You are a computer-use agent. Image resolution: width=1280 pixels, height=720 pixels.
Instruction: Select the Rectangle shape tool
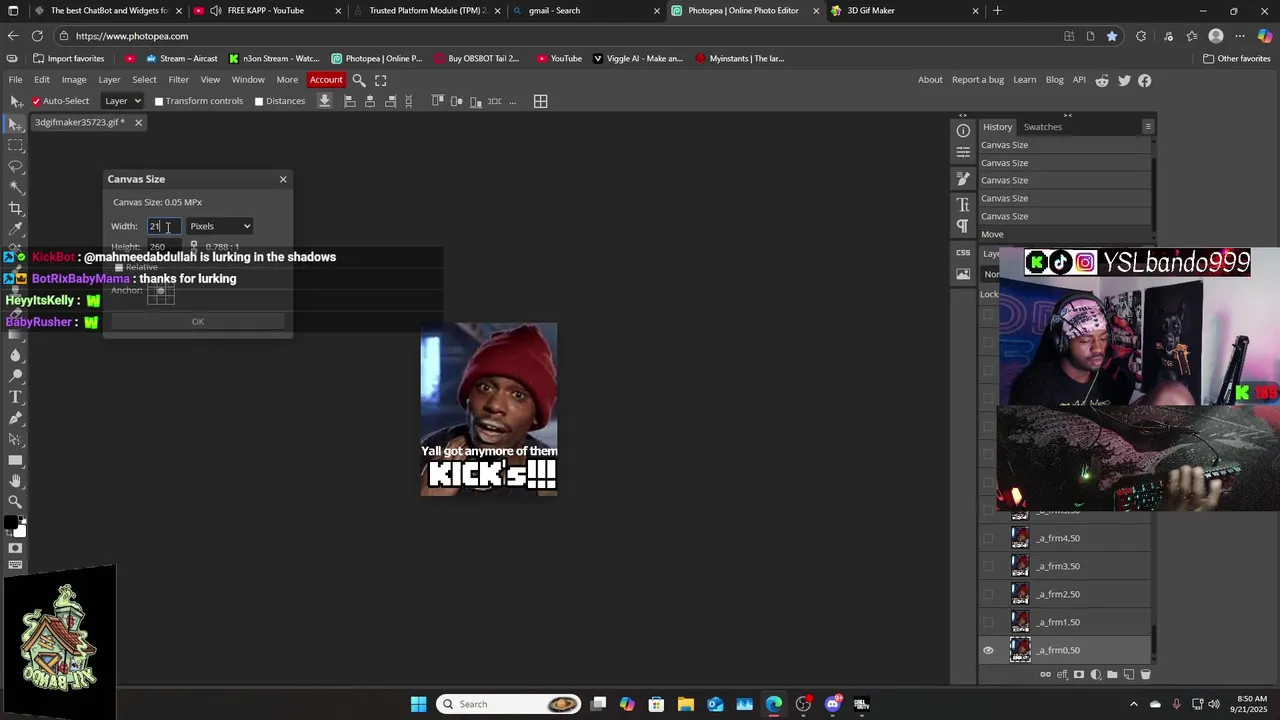point(16,460)
